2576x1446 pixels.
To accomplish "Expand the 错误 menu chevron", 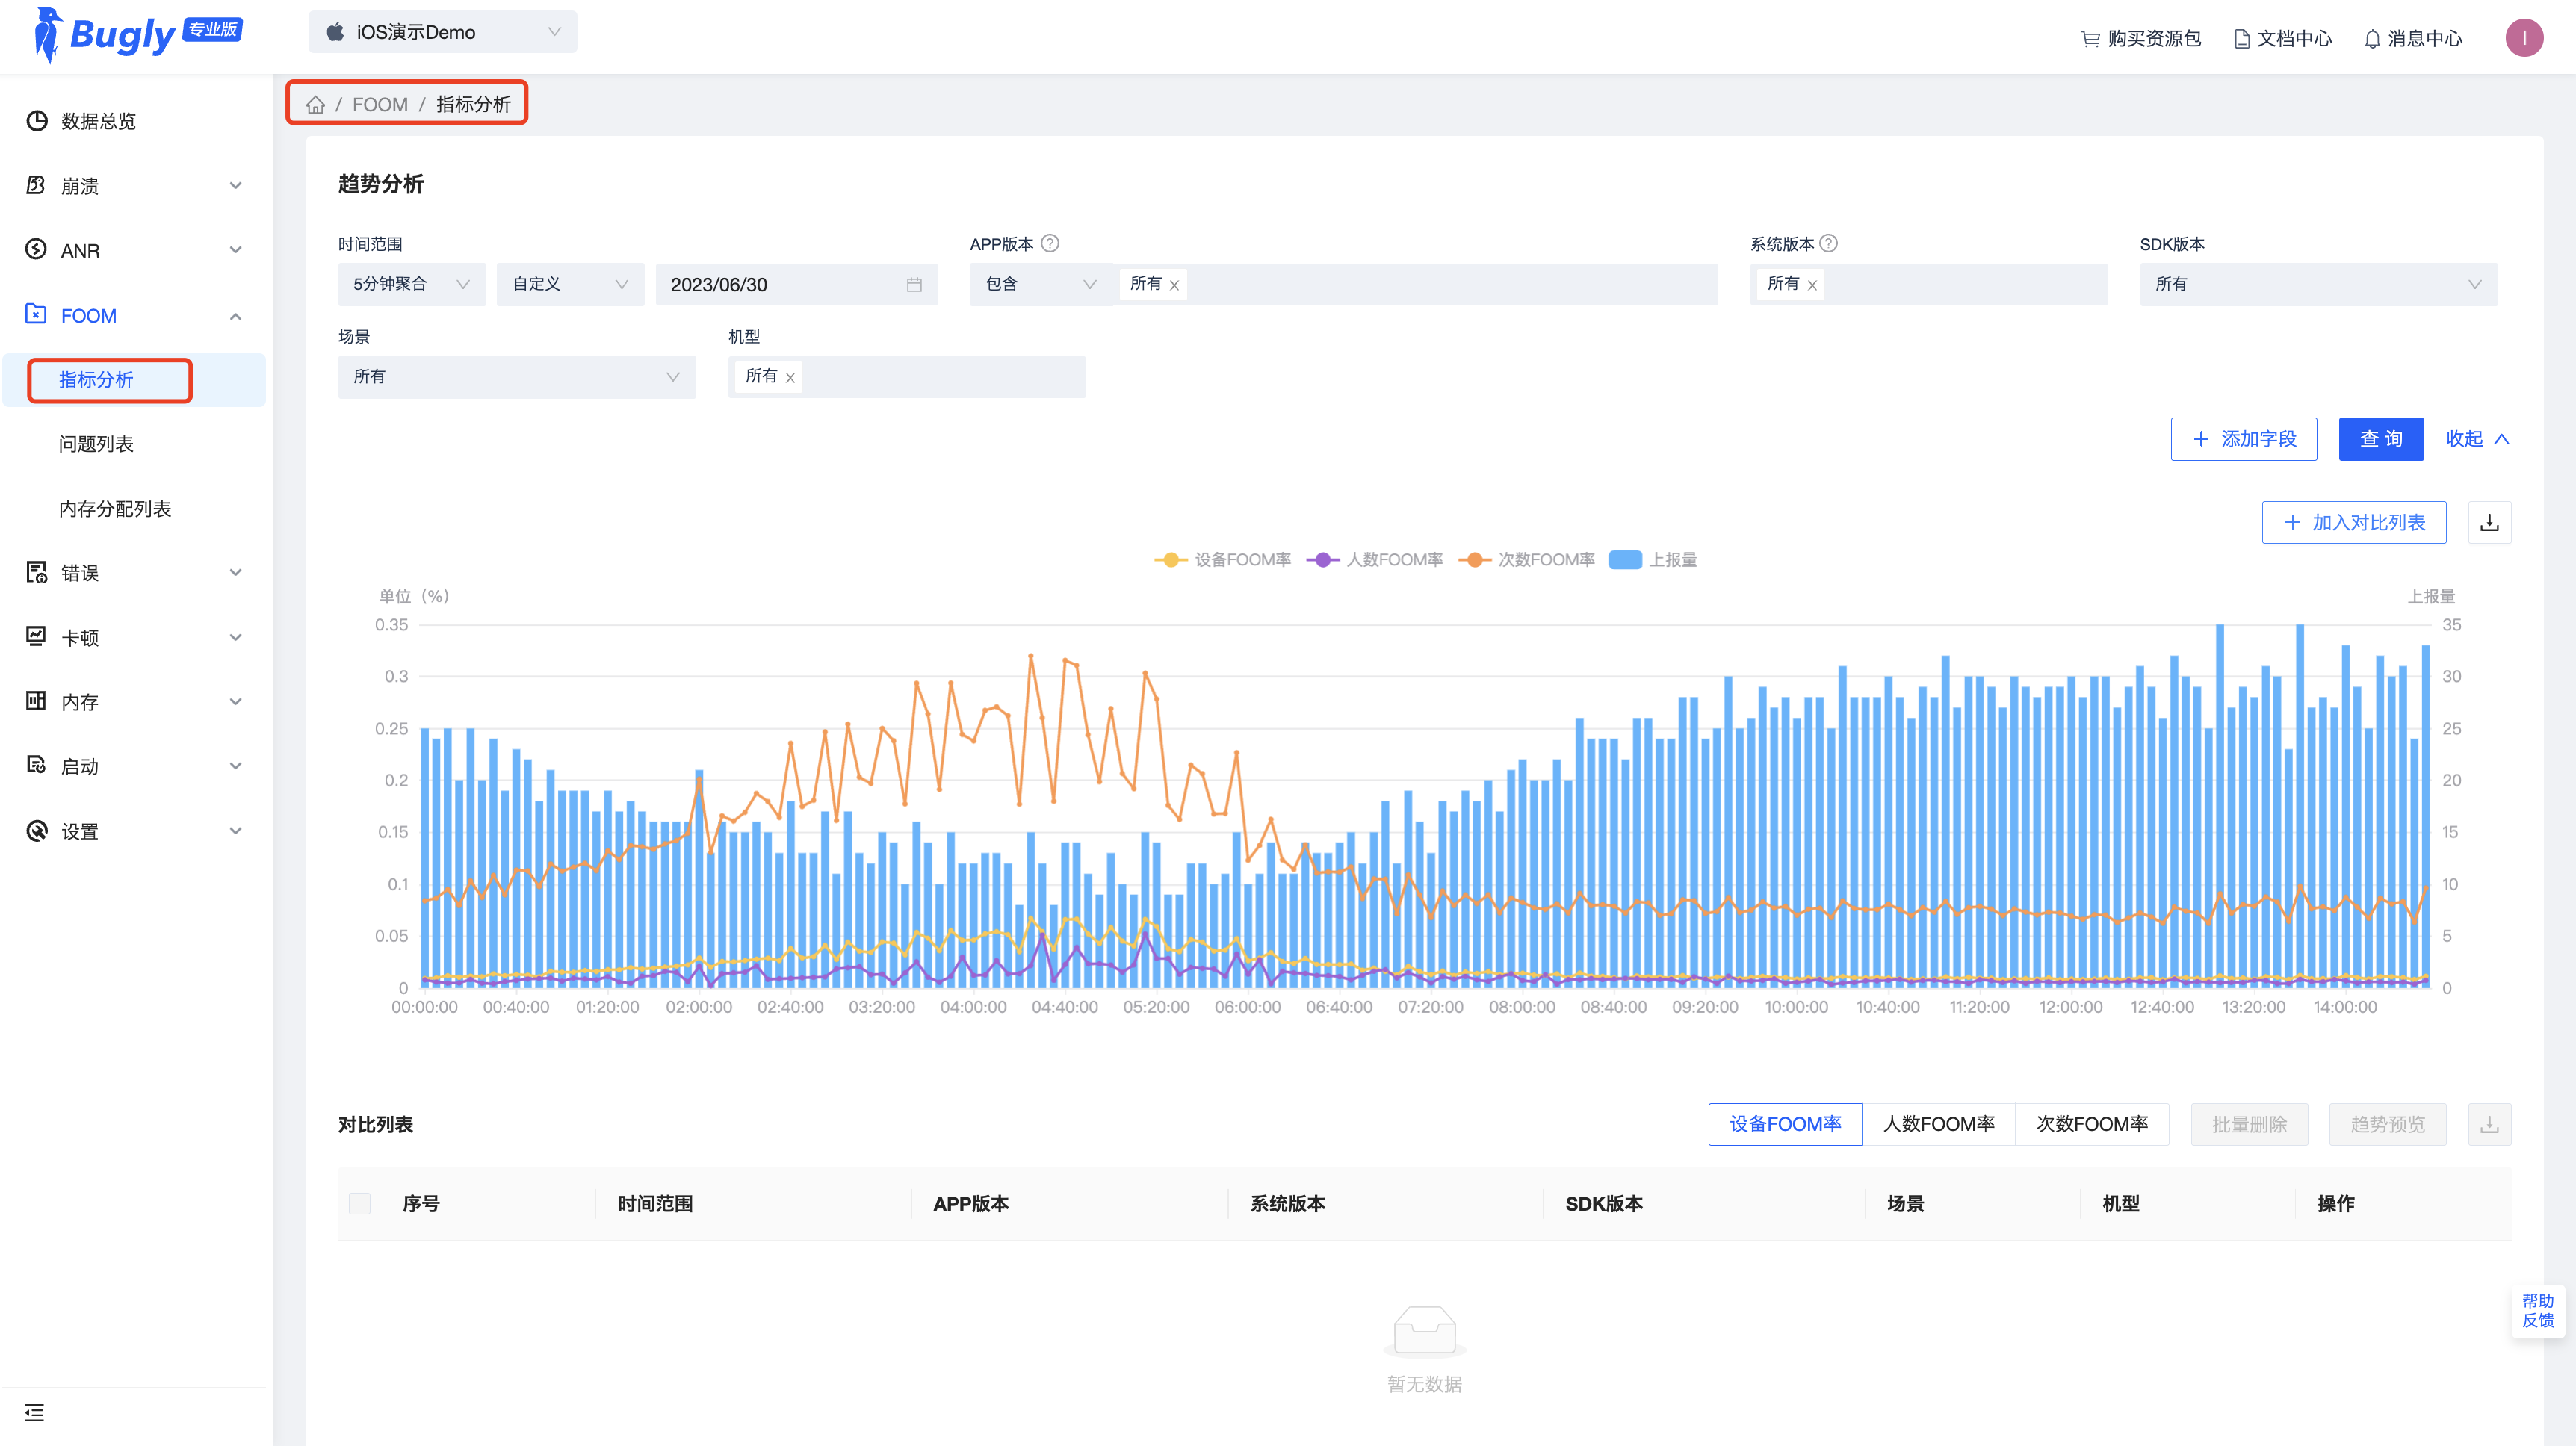I will (236, 573).
